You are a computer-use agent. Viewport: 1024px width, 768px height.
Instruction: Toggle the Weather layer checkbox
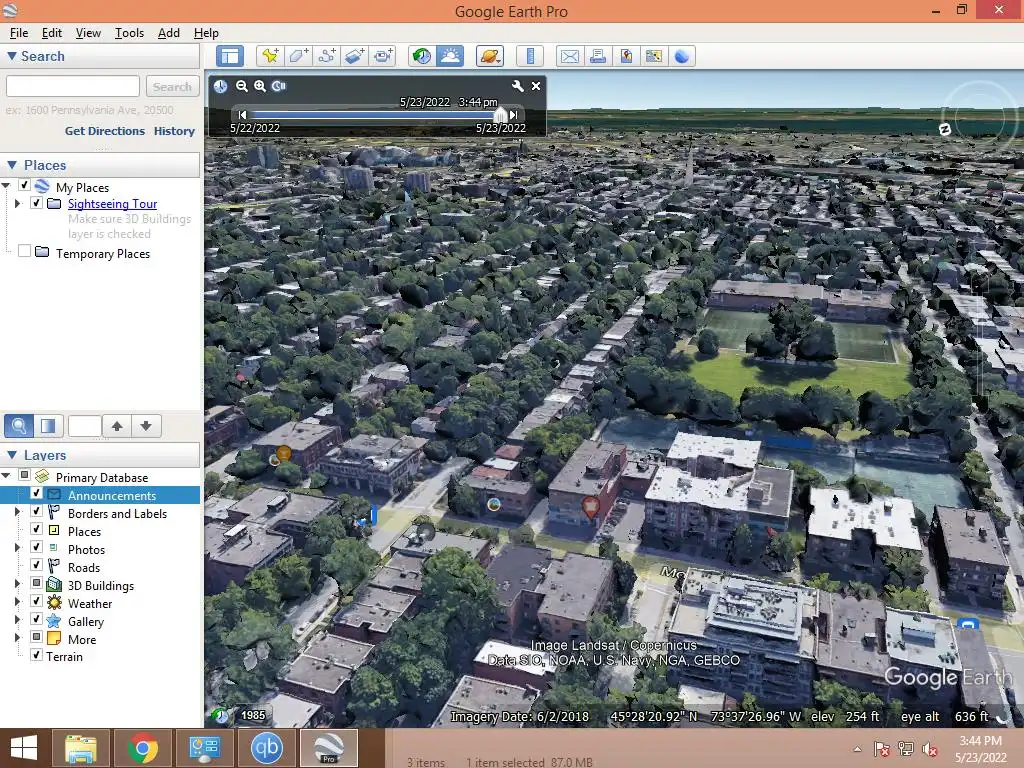(37, 601)
